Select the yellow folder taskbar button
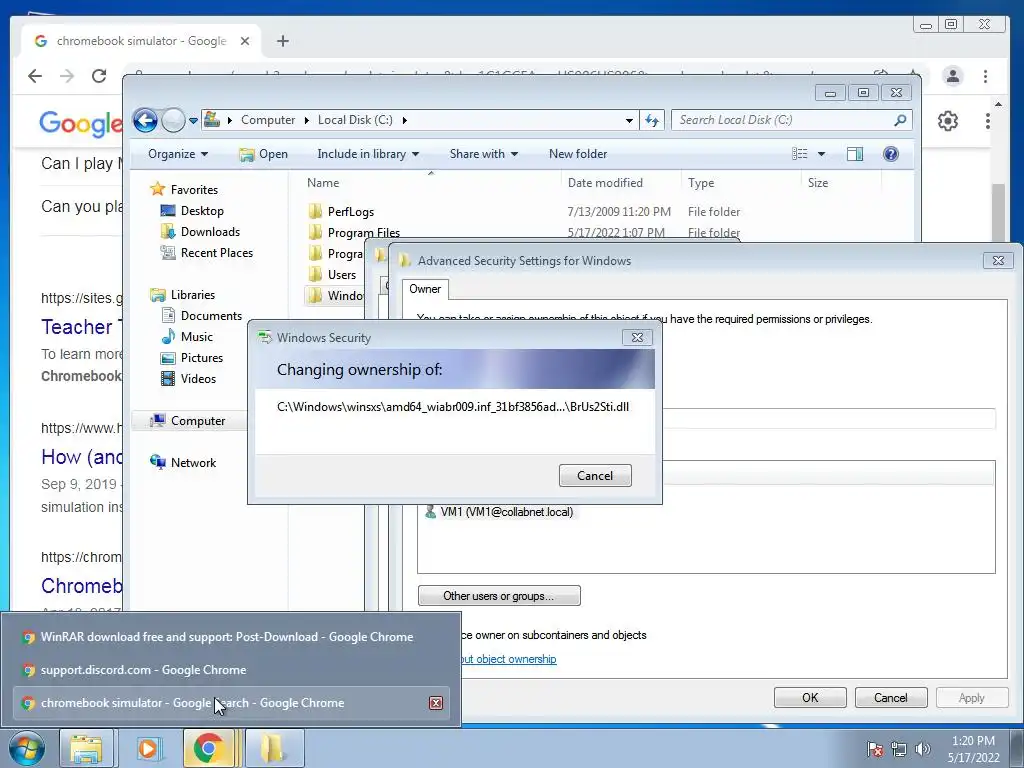1024x768 pixels. (x=273, y=748)
